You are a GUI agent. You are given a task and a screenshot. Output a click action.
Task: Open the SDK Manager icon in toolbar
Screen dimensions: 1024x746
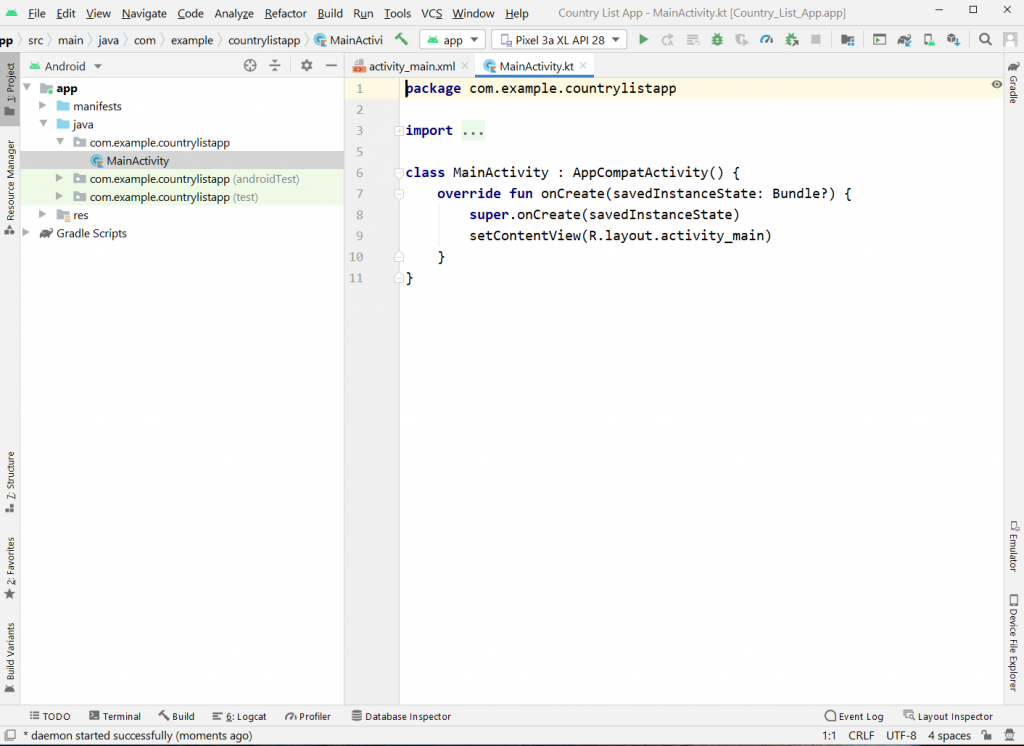tap(953, 40)
